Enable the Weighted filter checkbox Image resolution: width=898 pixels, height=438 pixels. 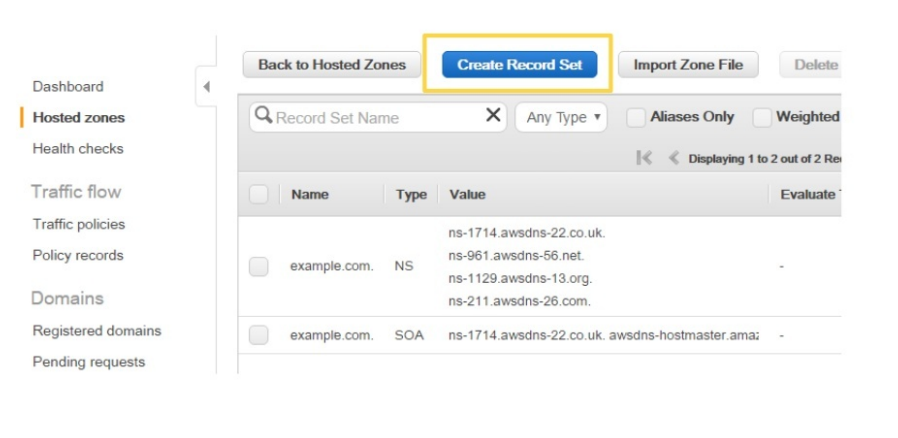click(x=762, y=117)
